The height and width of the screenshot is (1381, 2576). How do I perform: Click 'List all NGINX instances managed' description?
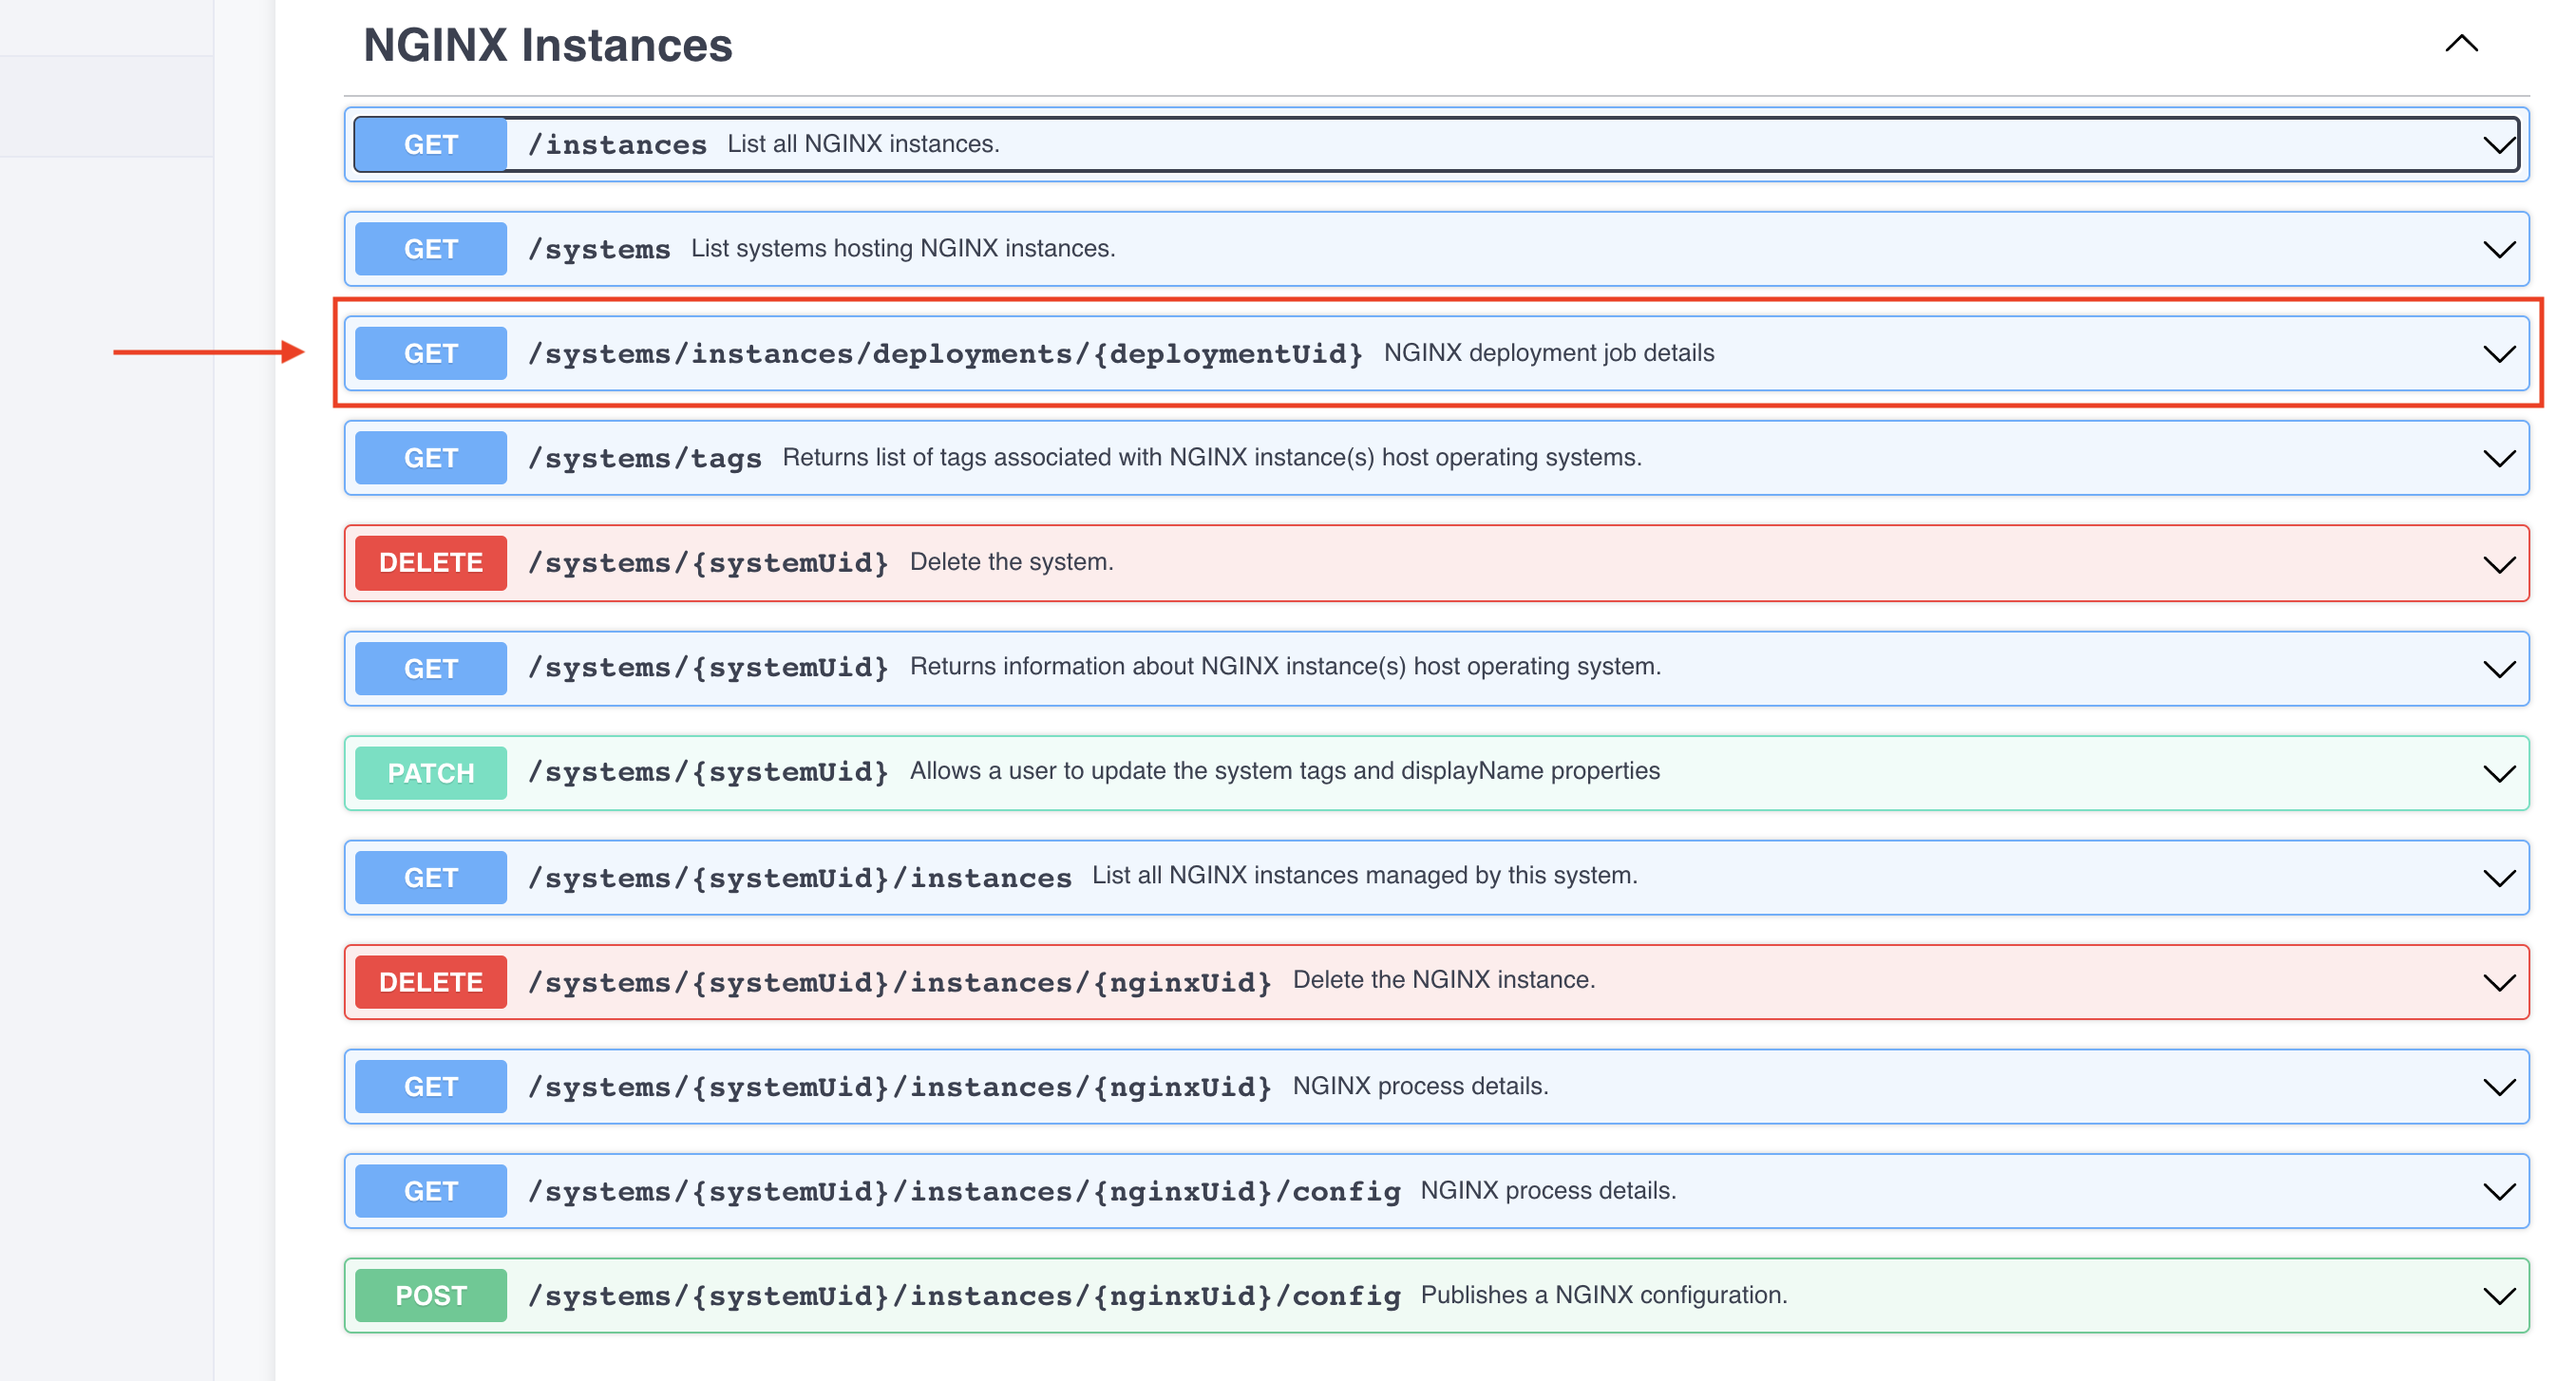point(1364,876)
